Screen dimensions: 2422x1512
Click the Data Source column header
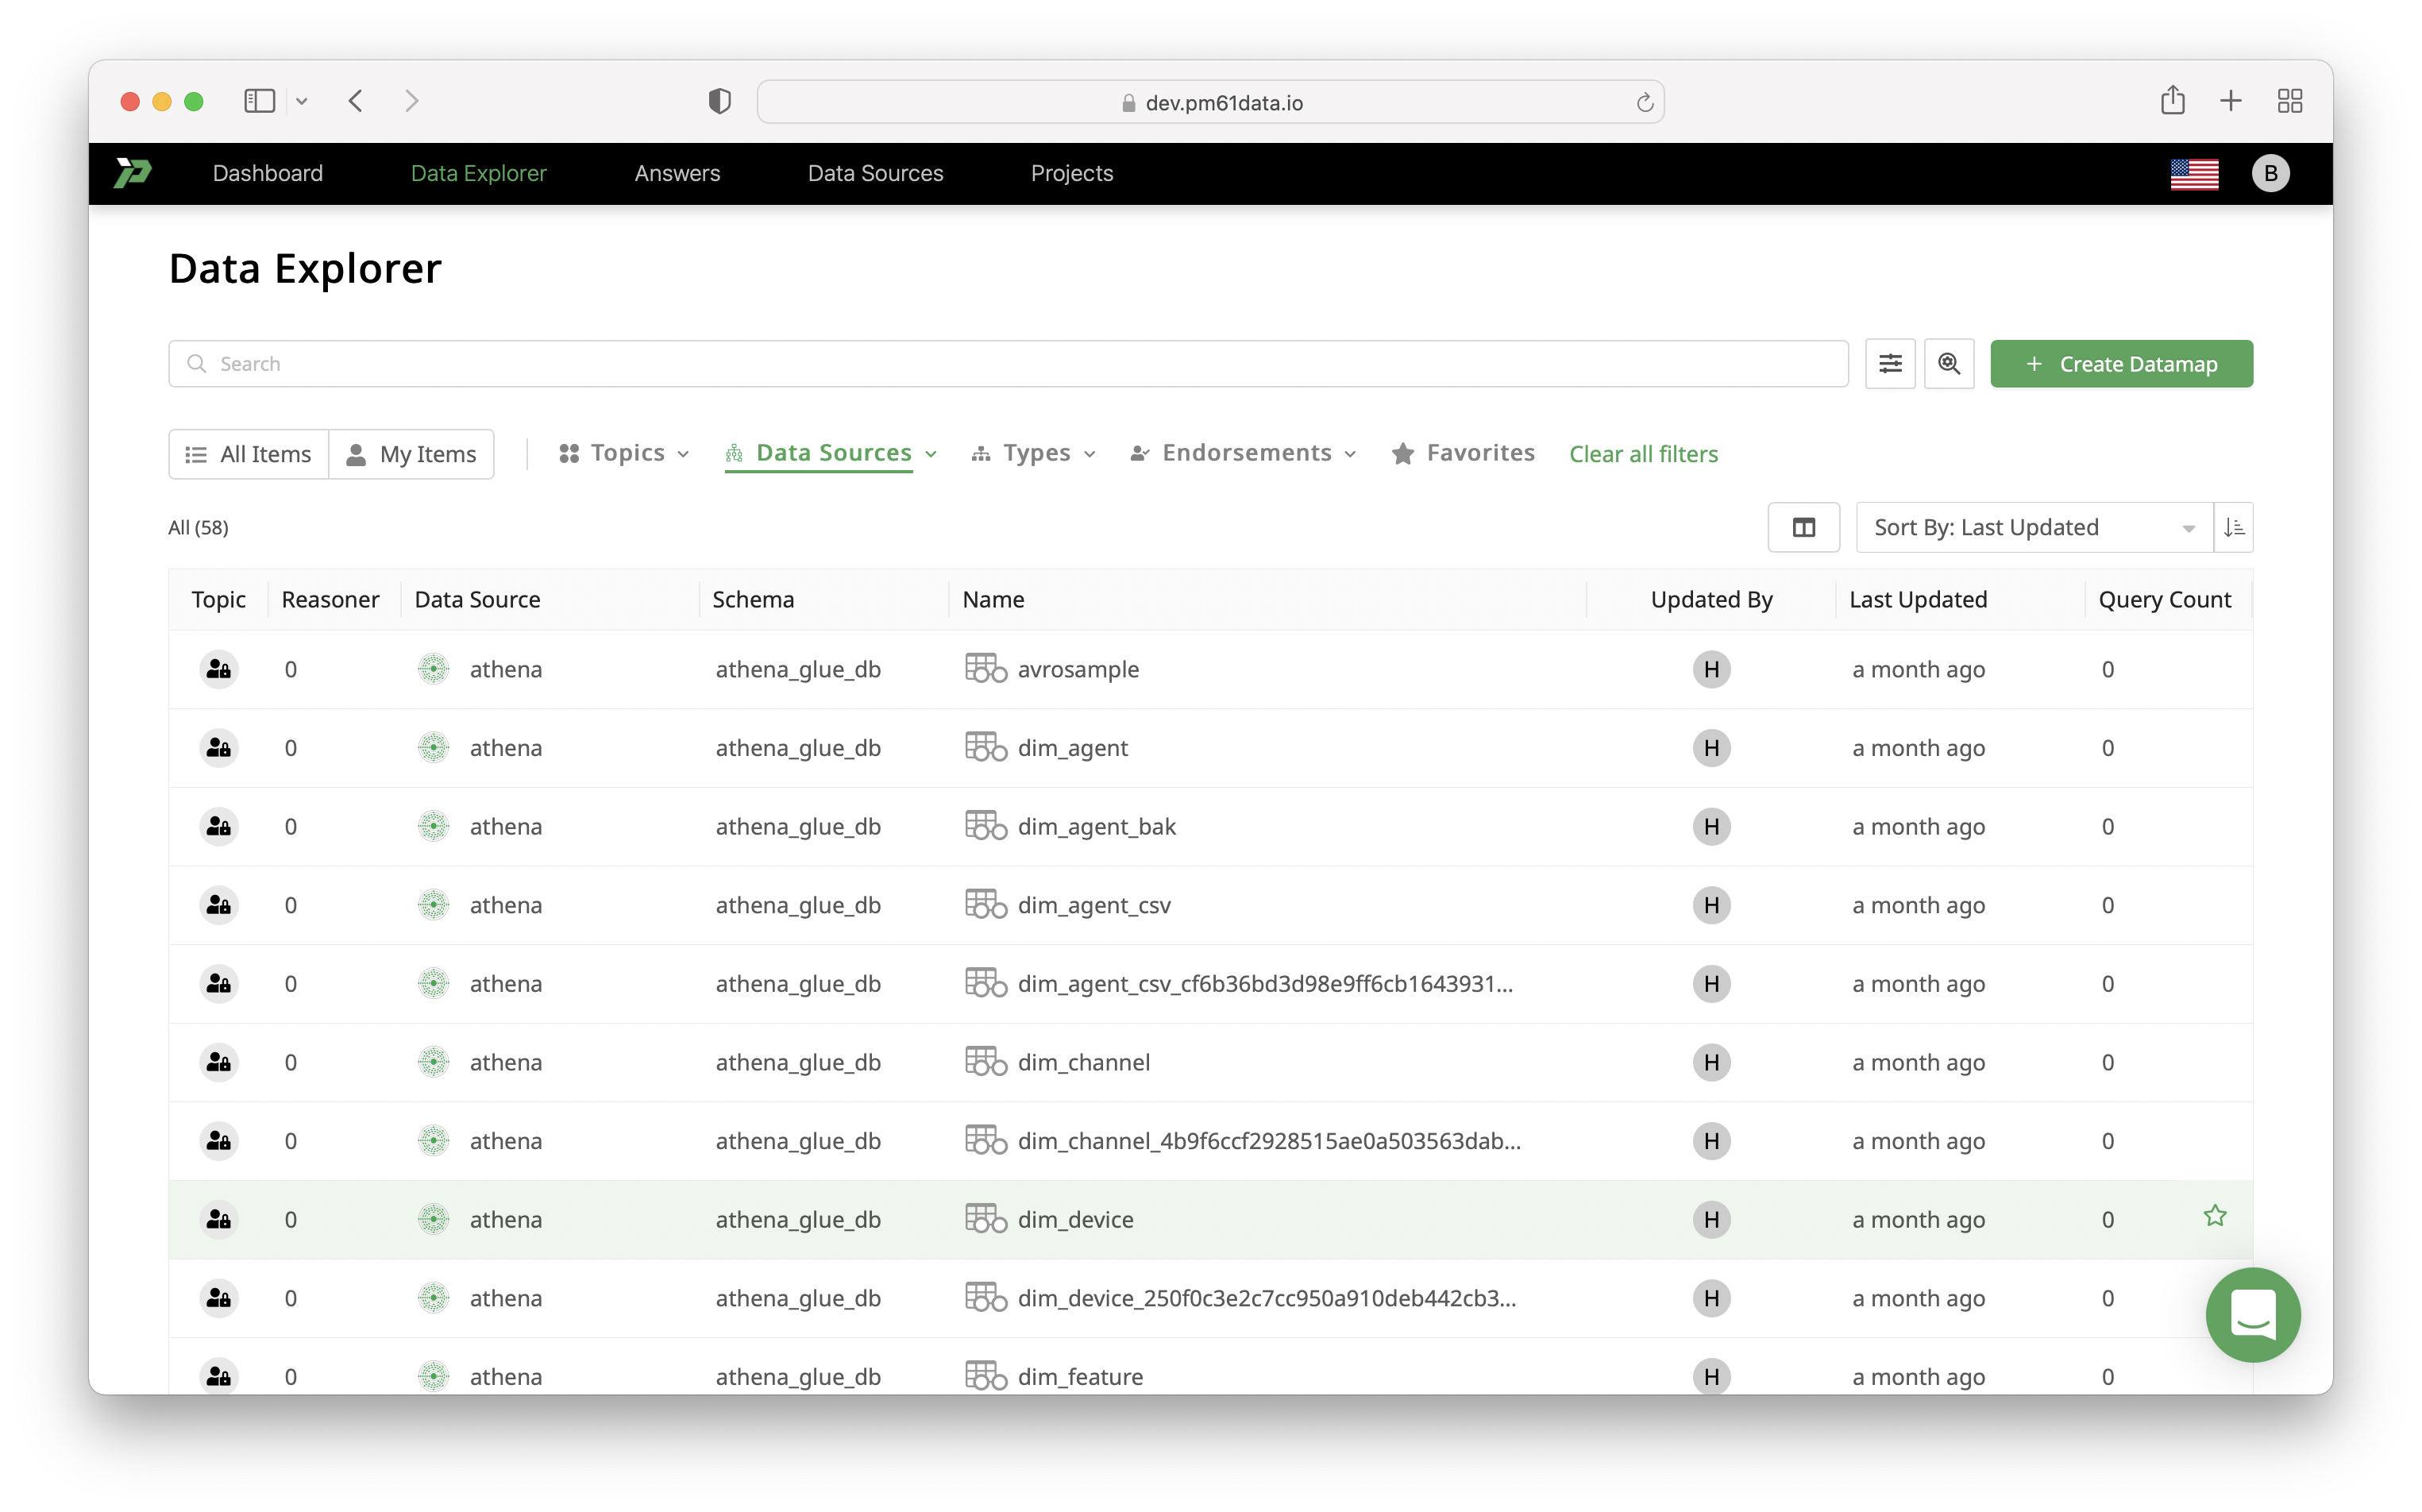pyautogui.click(x=477, y=599)
